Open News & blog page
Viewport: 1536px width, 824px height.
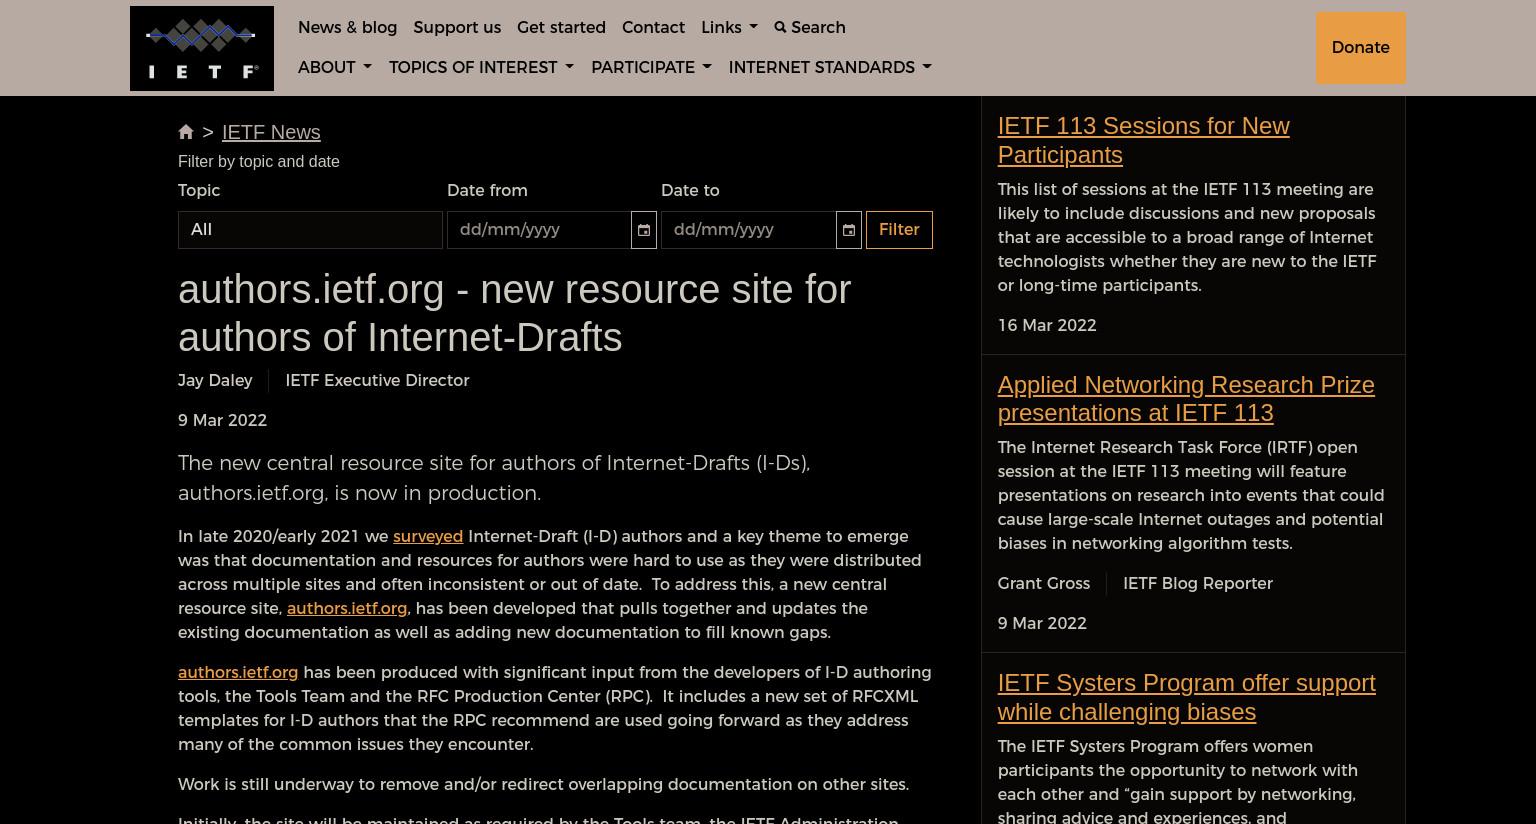click(x=347, y=27)
